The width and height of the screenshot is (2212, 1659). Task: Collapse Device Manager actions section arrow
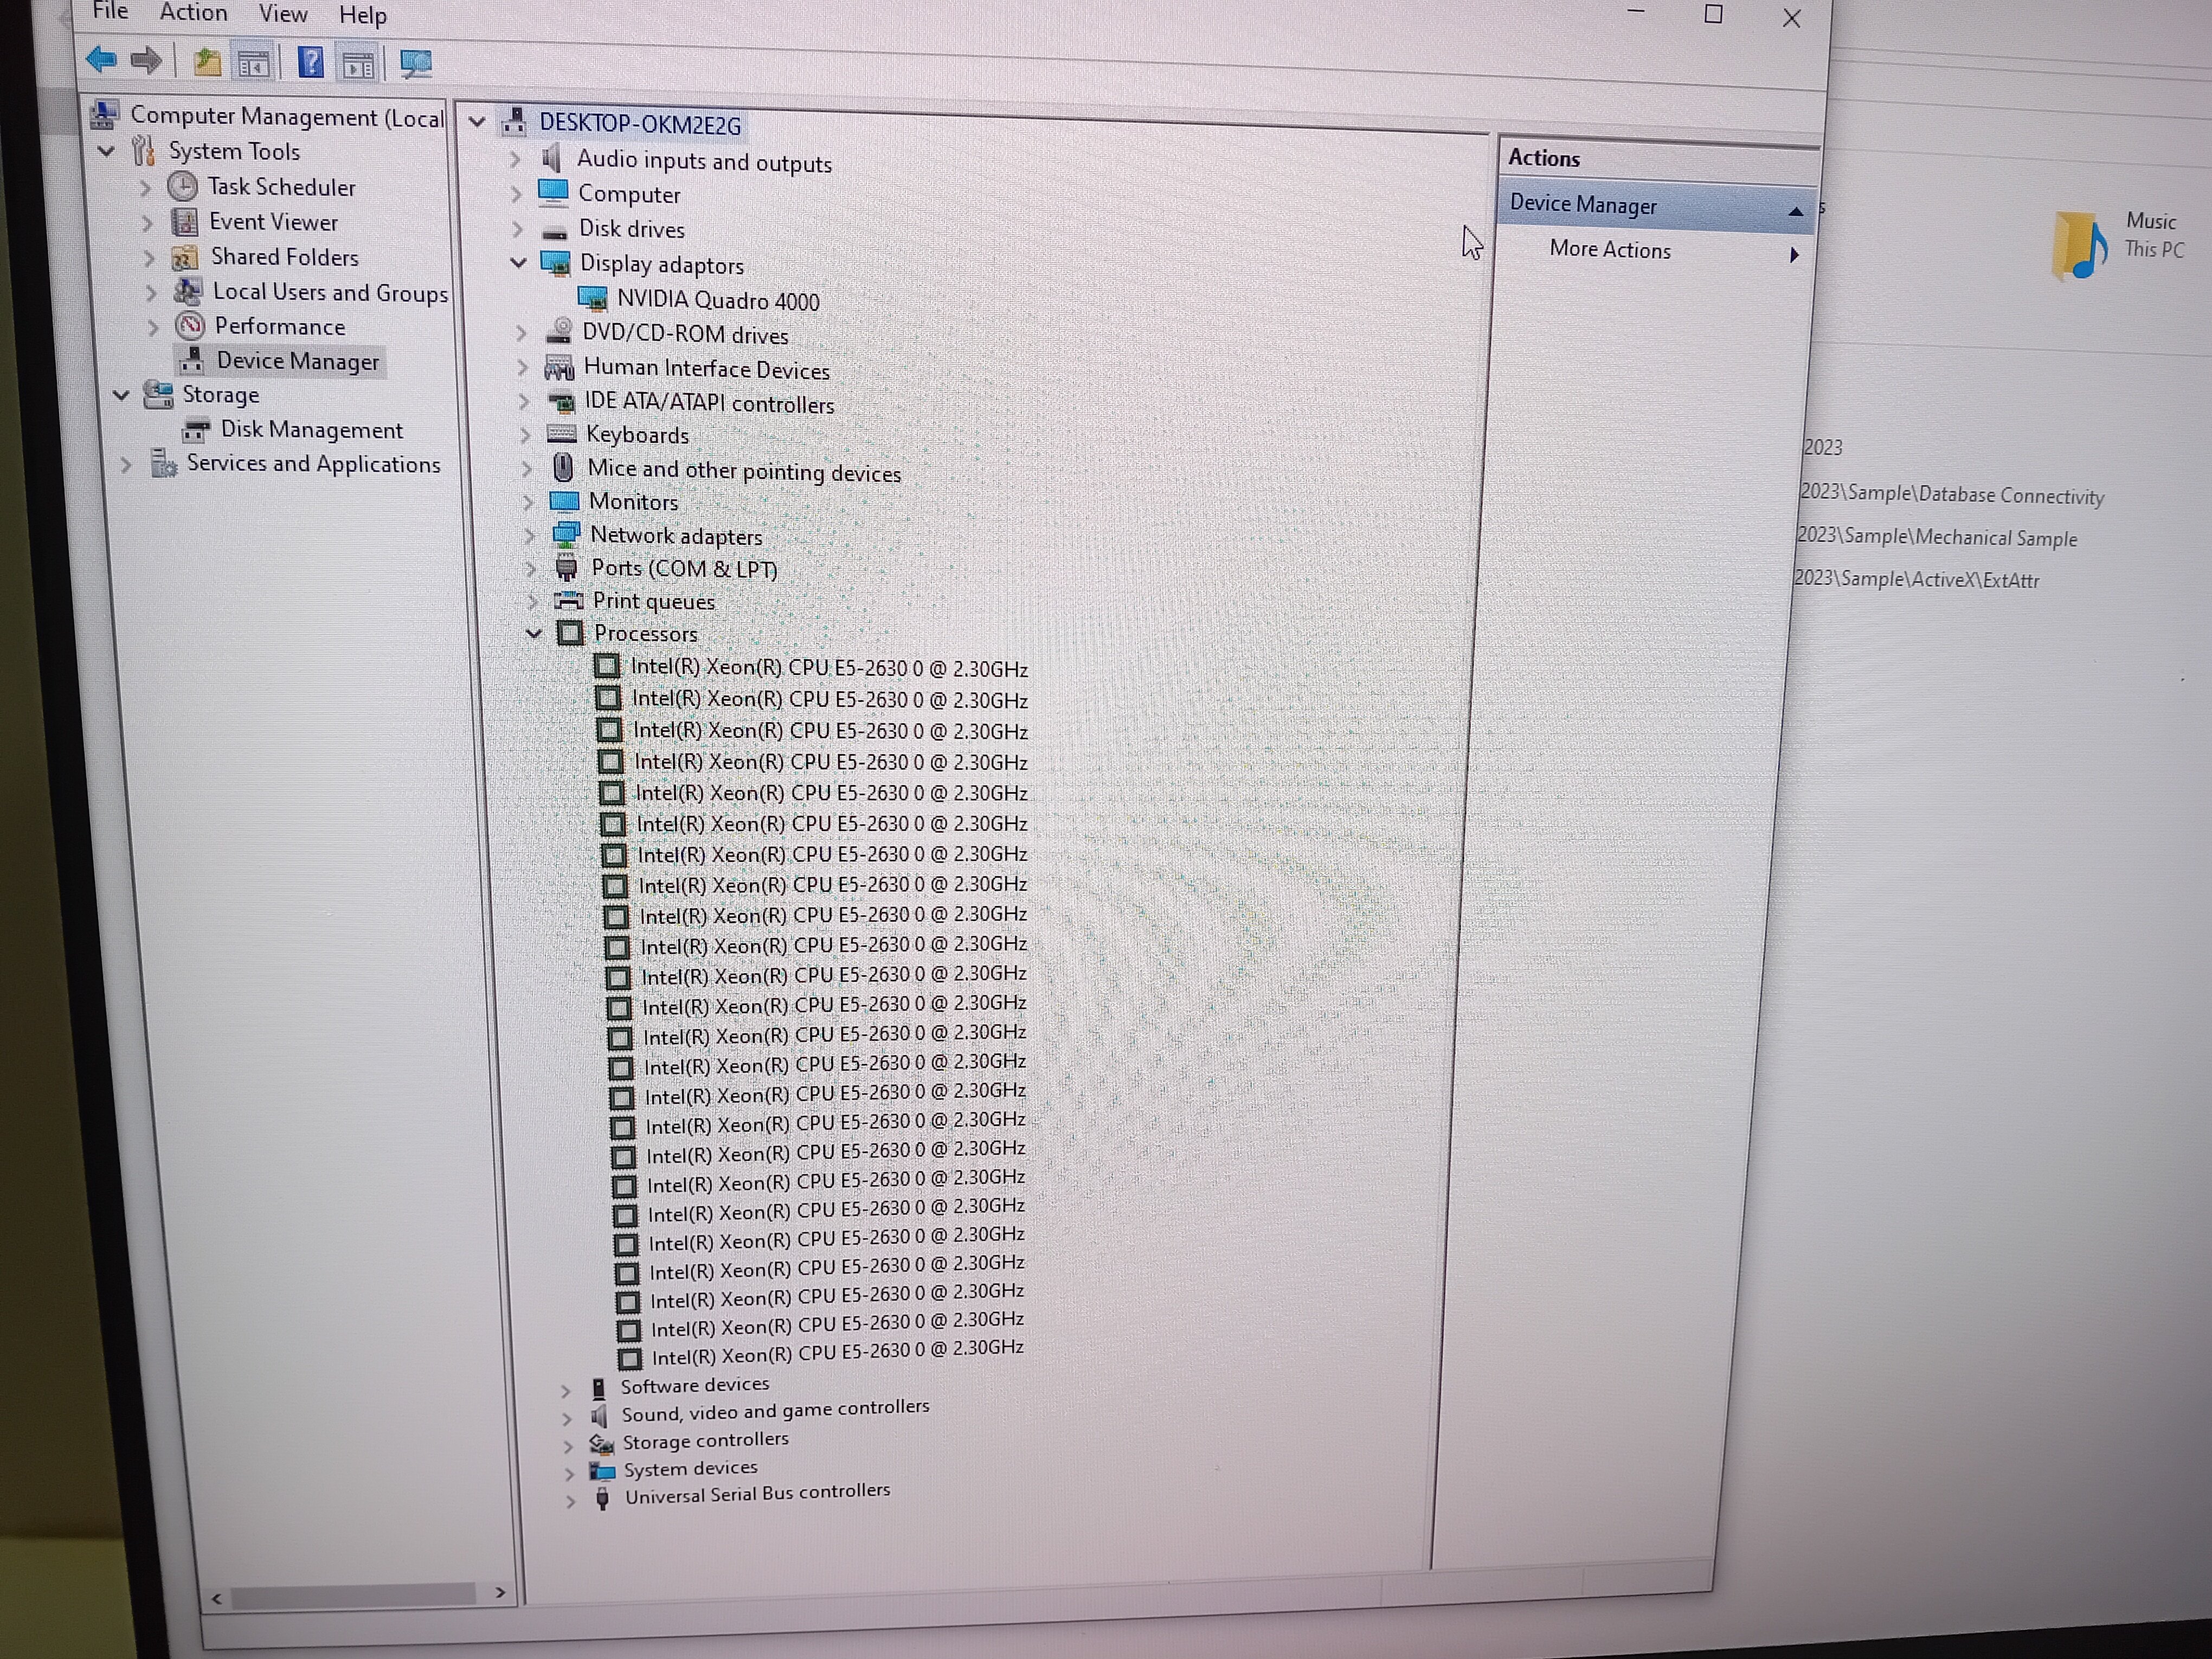(x=1795, y=211)
